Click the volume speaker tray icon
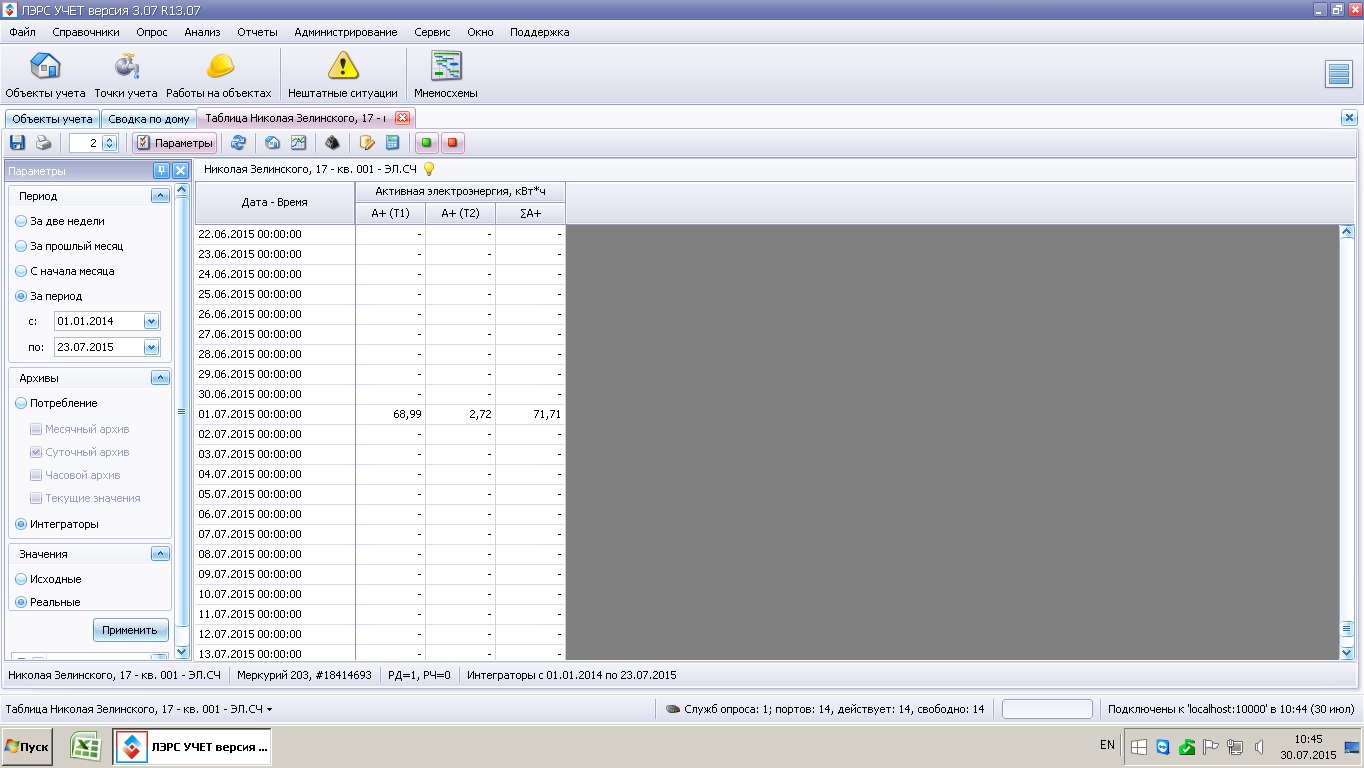The width and height of the screenshot is (1364, 768). (x=1259, y=747)
